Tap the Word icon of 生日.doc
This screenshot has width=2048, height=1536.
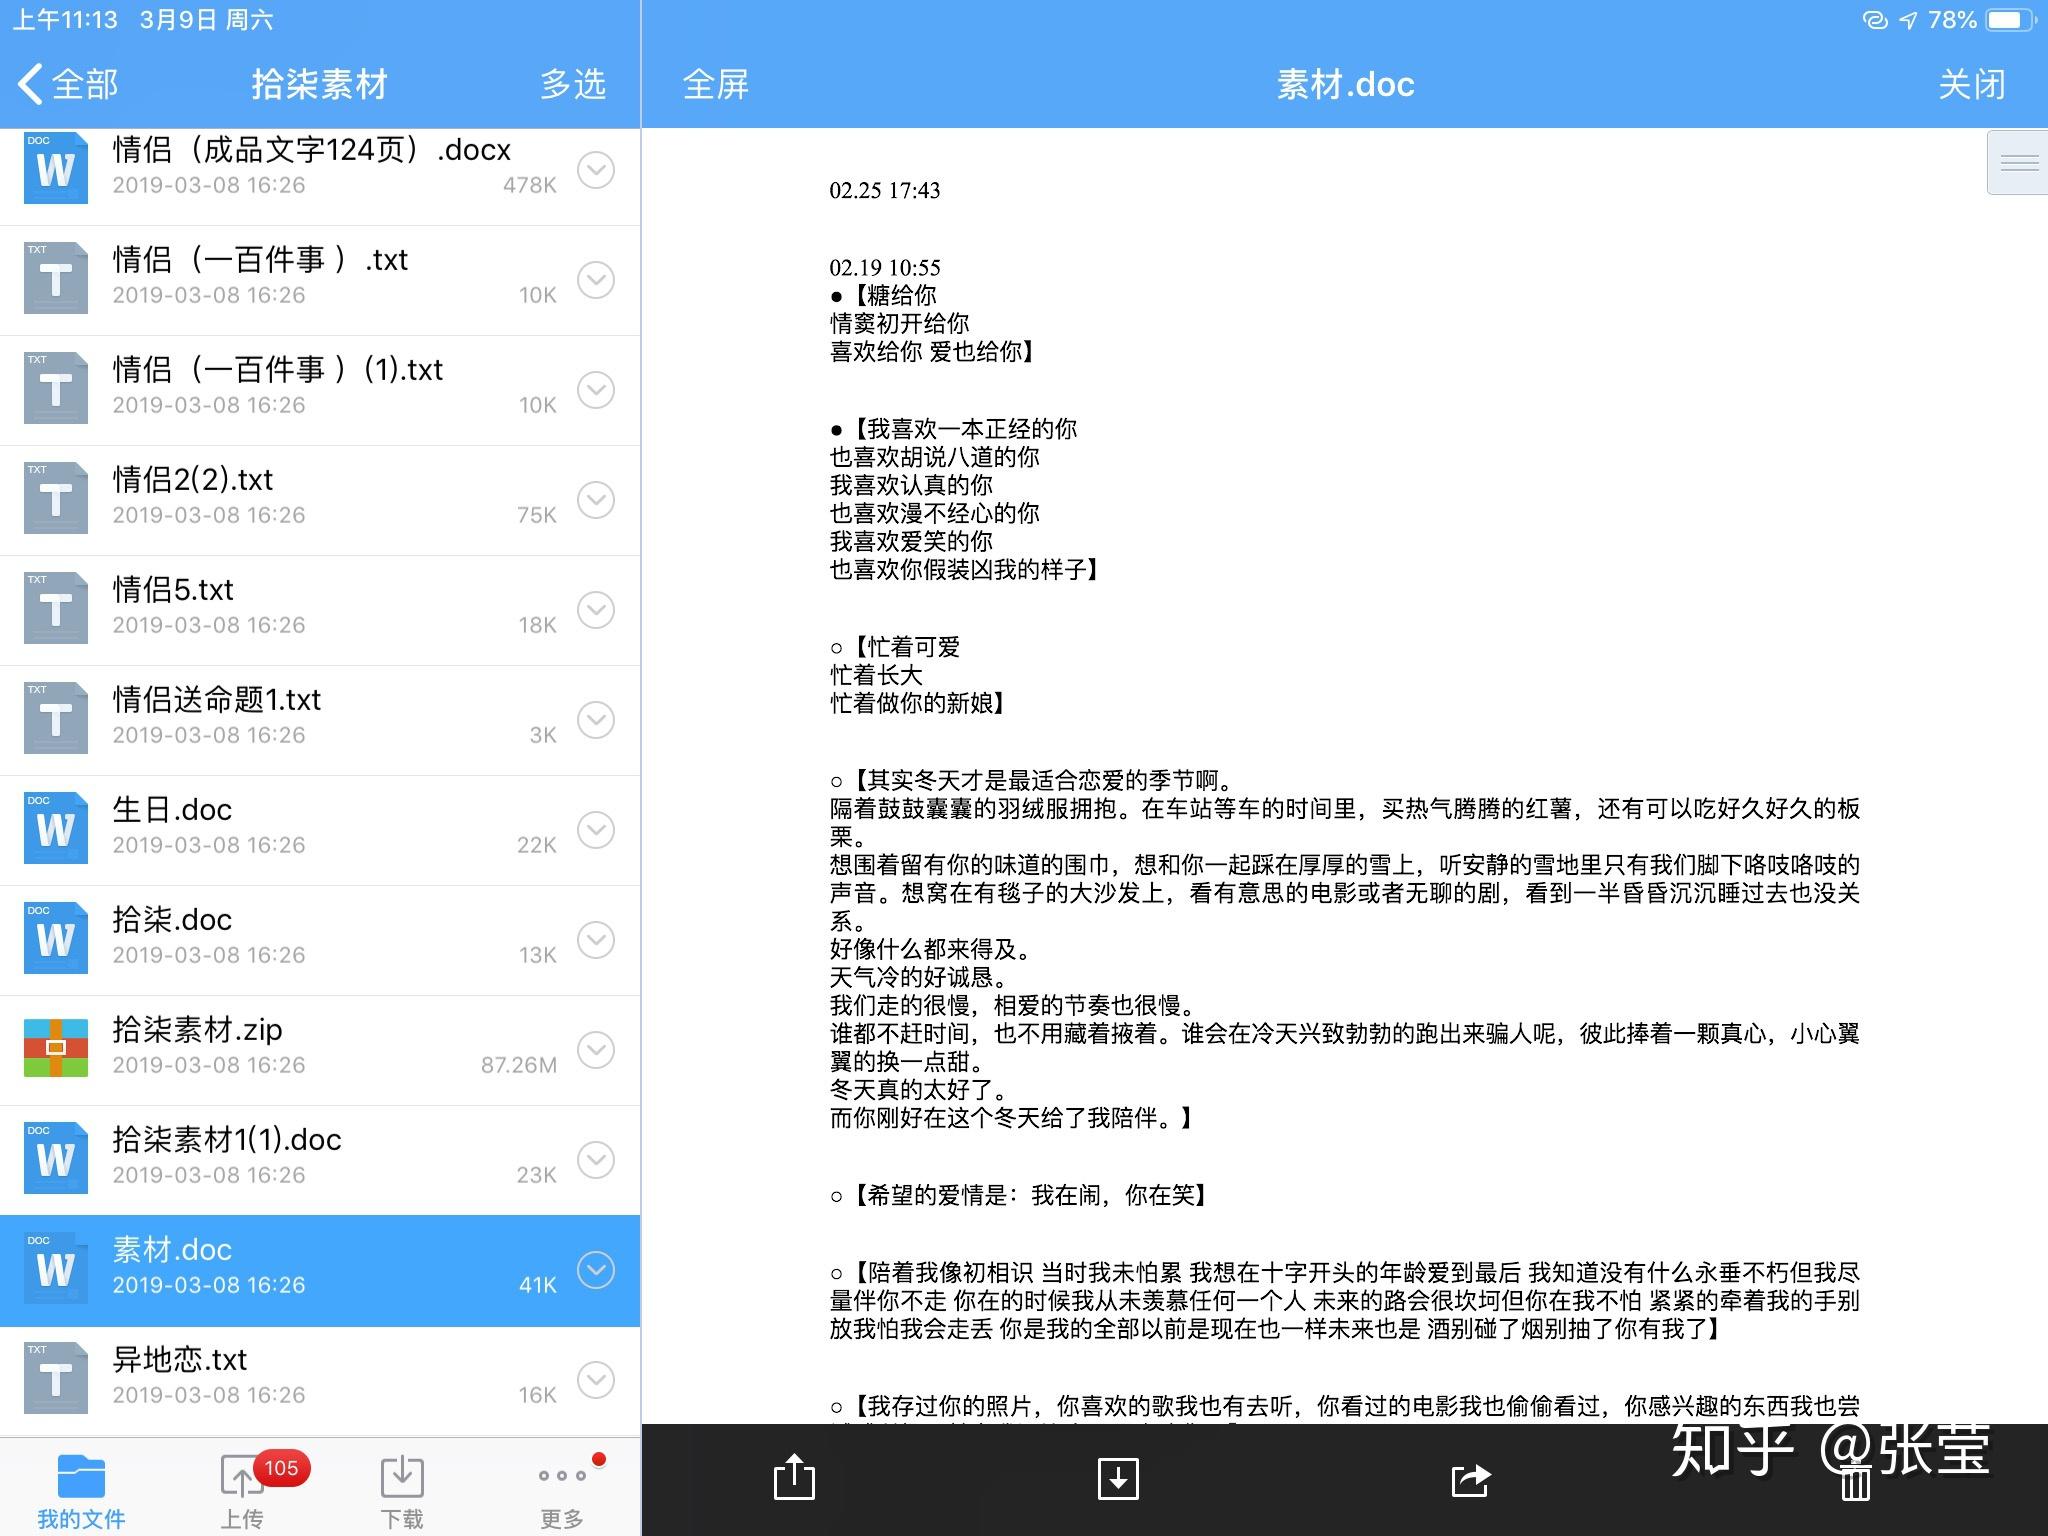(x=56, y=828)
